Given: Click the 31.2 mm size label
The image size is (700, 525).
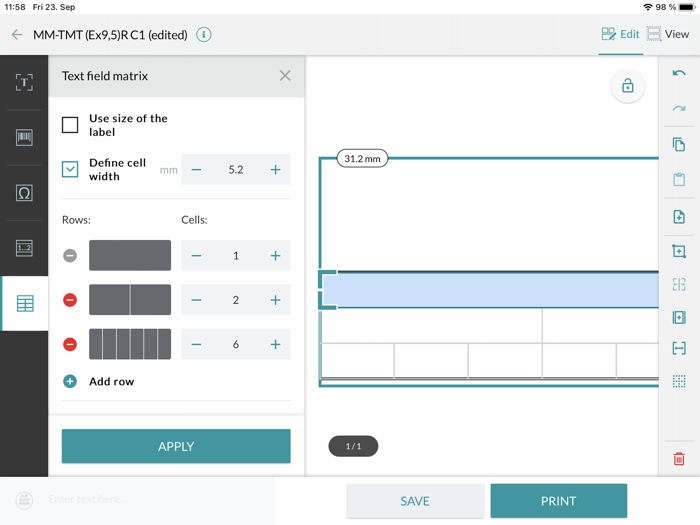Looking at the screenshot, I should [362, 158].
